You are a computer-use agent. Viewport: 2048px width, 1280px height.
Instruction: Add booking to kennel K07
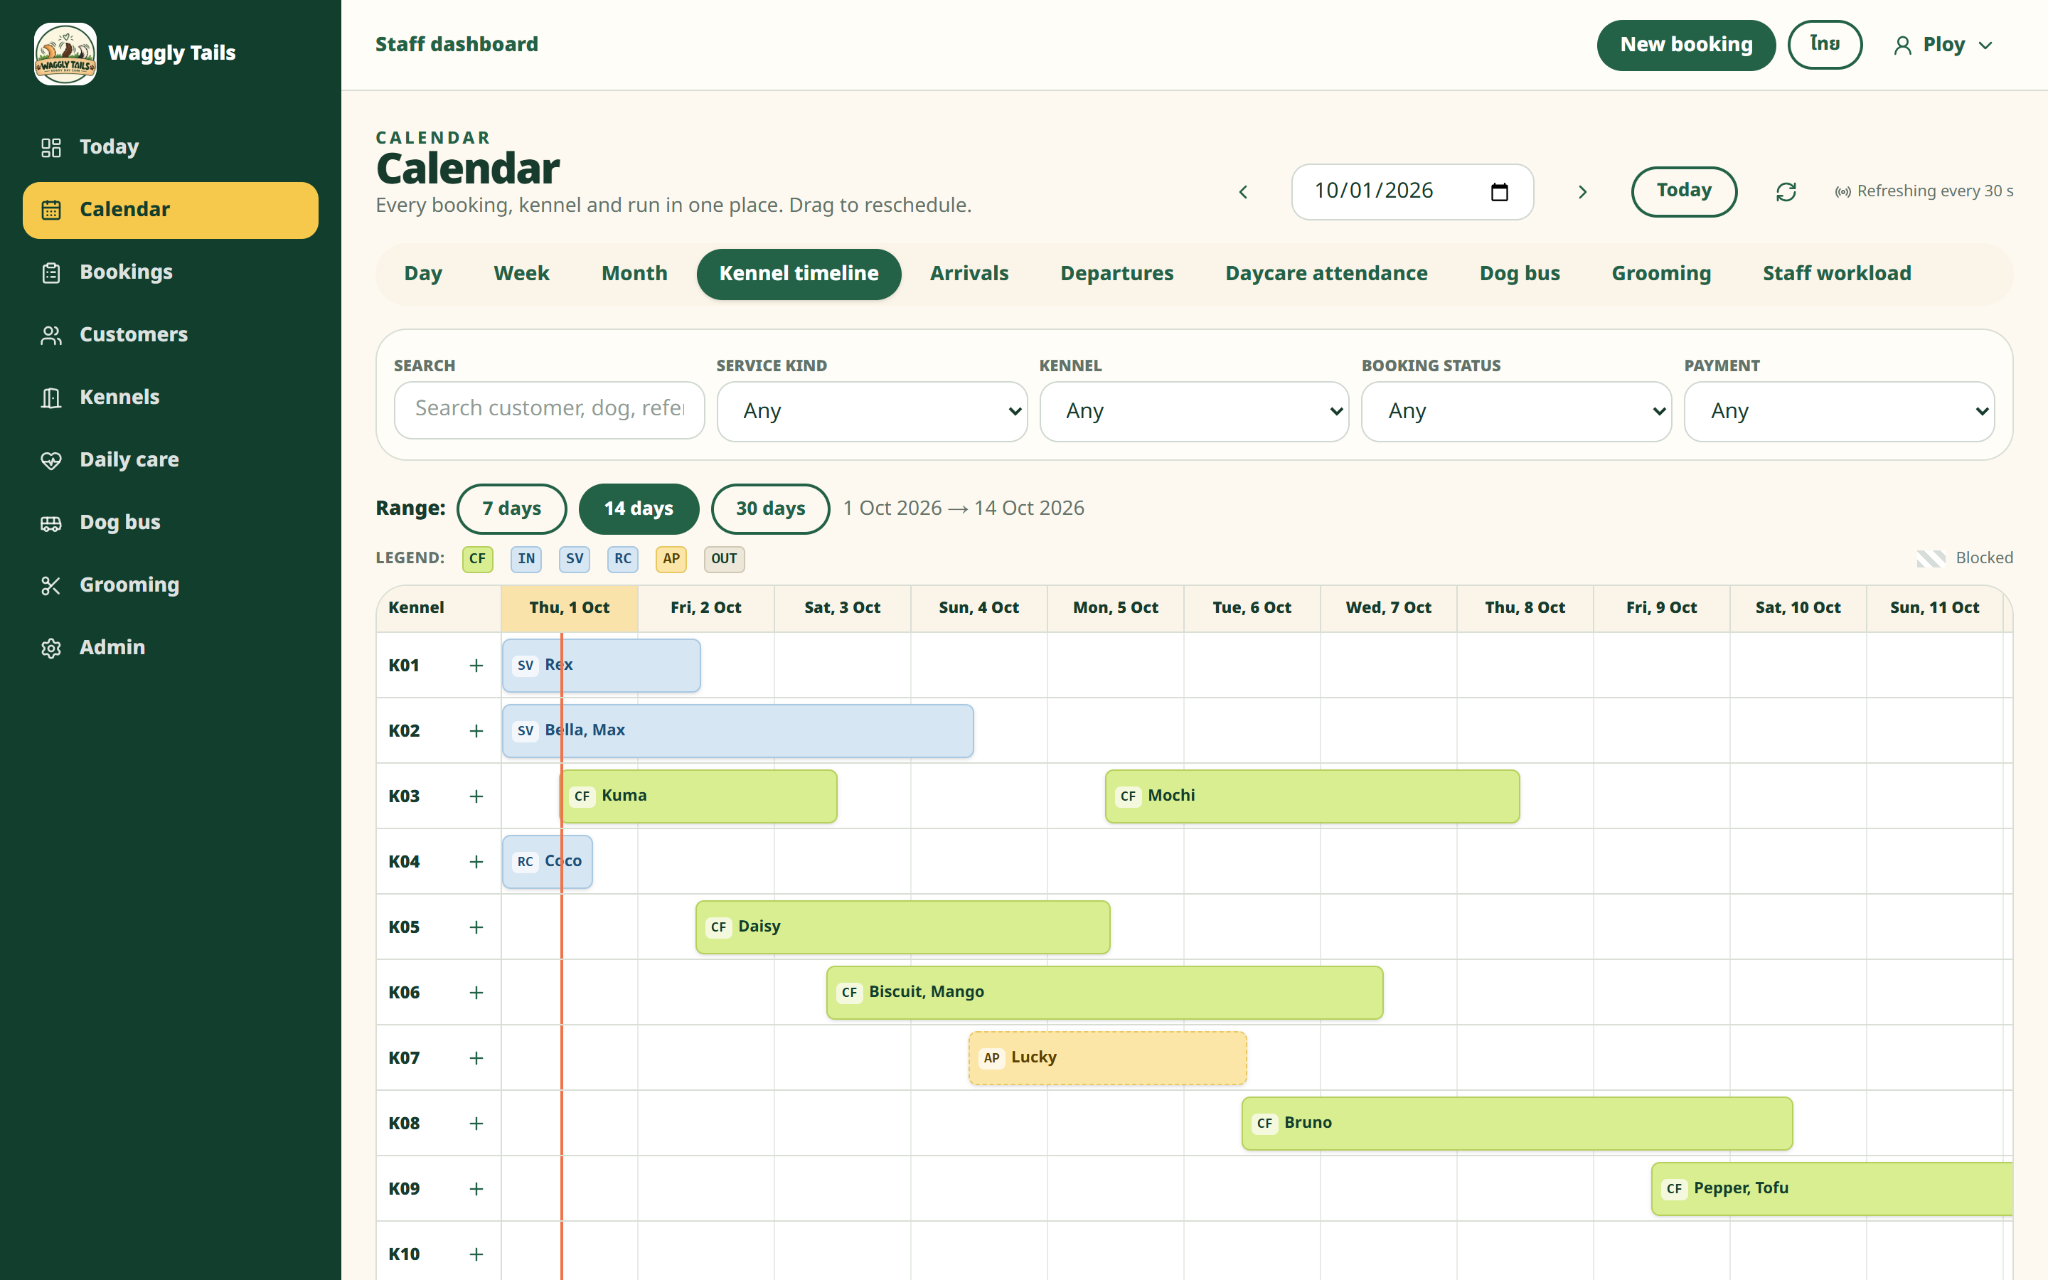[476, 1058]
